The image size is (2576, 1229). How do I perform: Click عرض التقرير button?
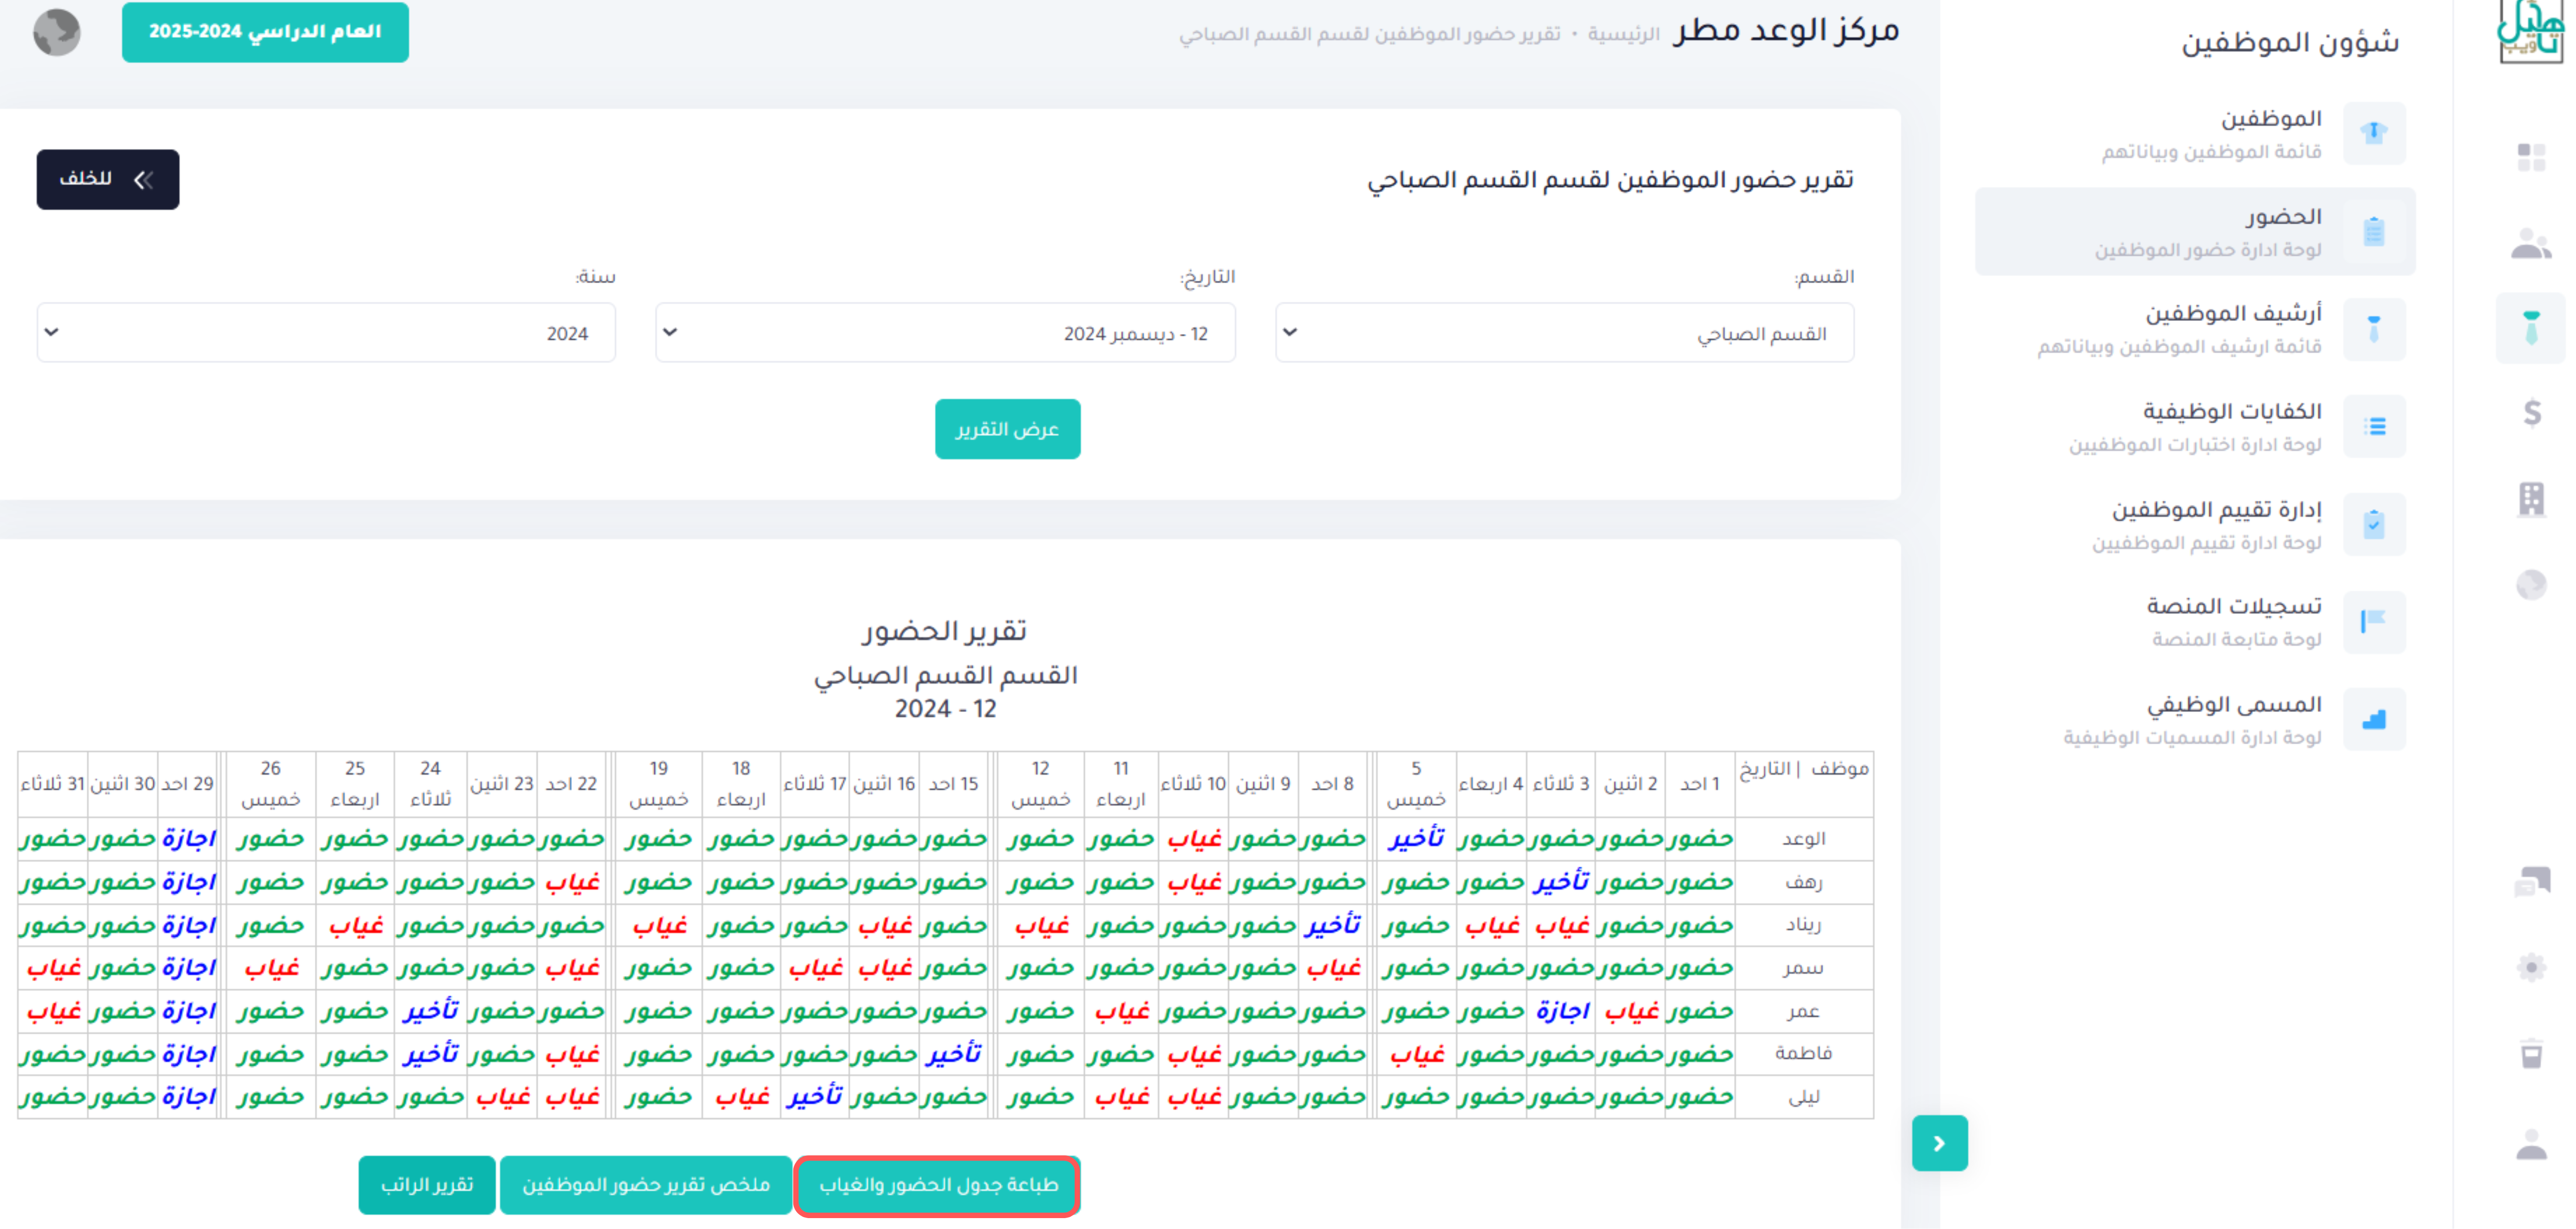point(1007,429)
